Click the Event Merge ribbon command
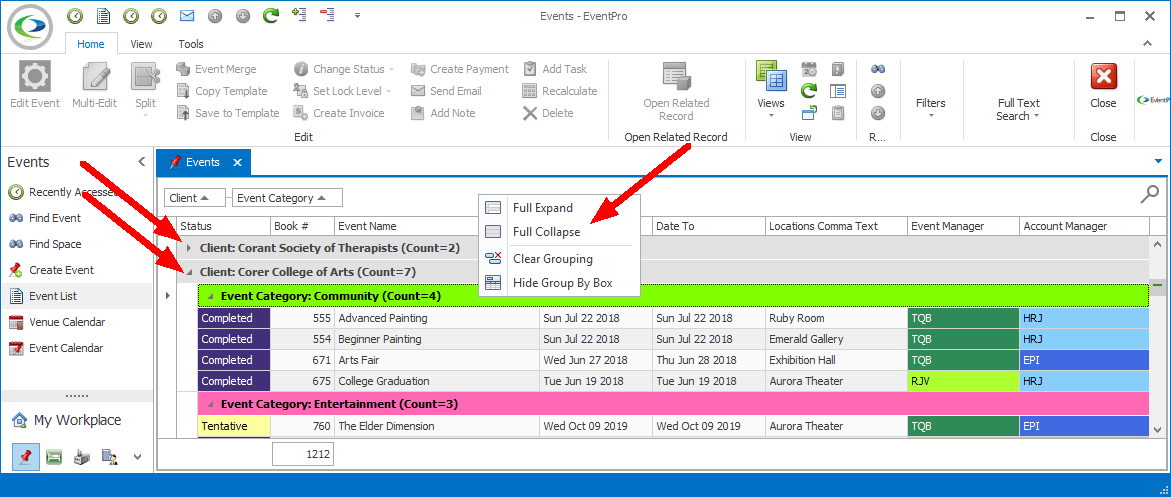The width and height of the screenshot is (1171, 497). pyautogui.click(x=216, y=69)
